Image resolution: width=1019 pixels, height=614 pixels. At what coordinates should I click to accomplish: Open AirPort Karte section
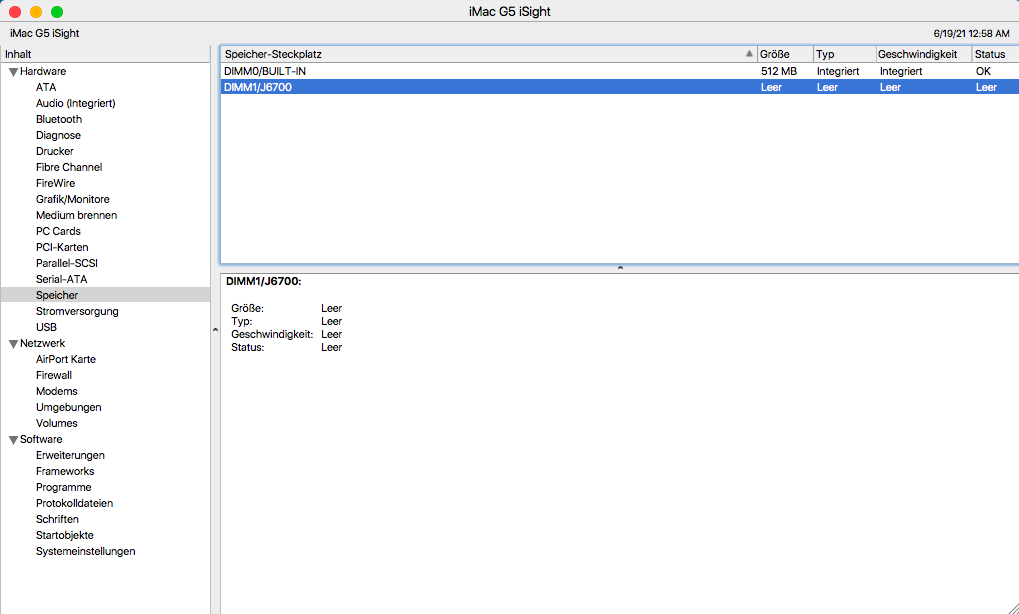tap(66, 359)
